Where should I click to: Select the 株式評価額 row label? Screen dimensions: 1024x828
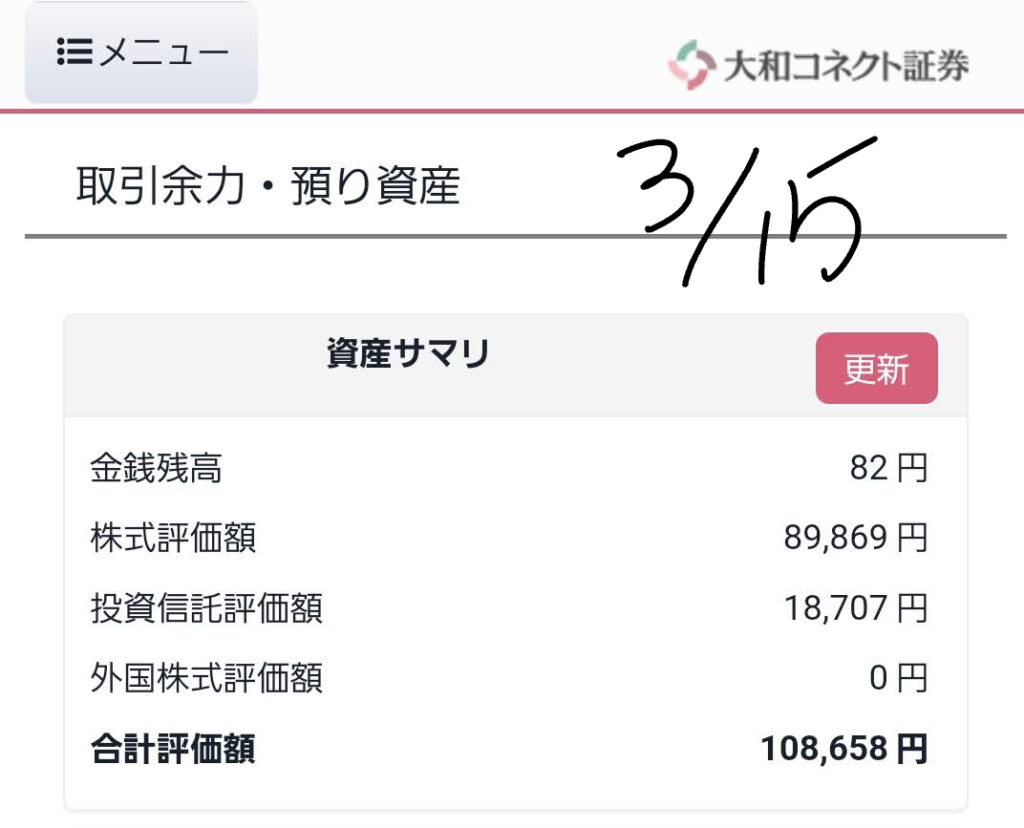pyautogui.click(x=173, y=538)
